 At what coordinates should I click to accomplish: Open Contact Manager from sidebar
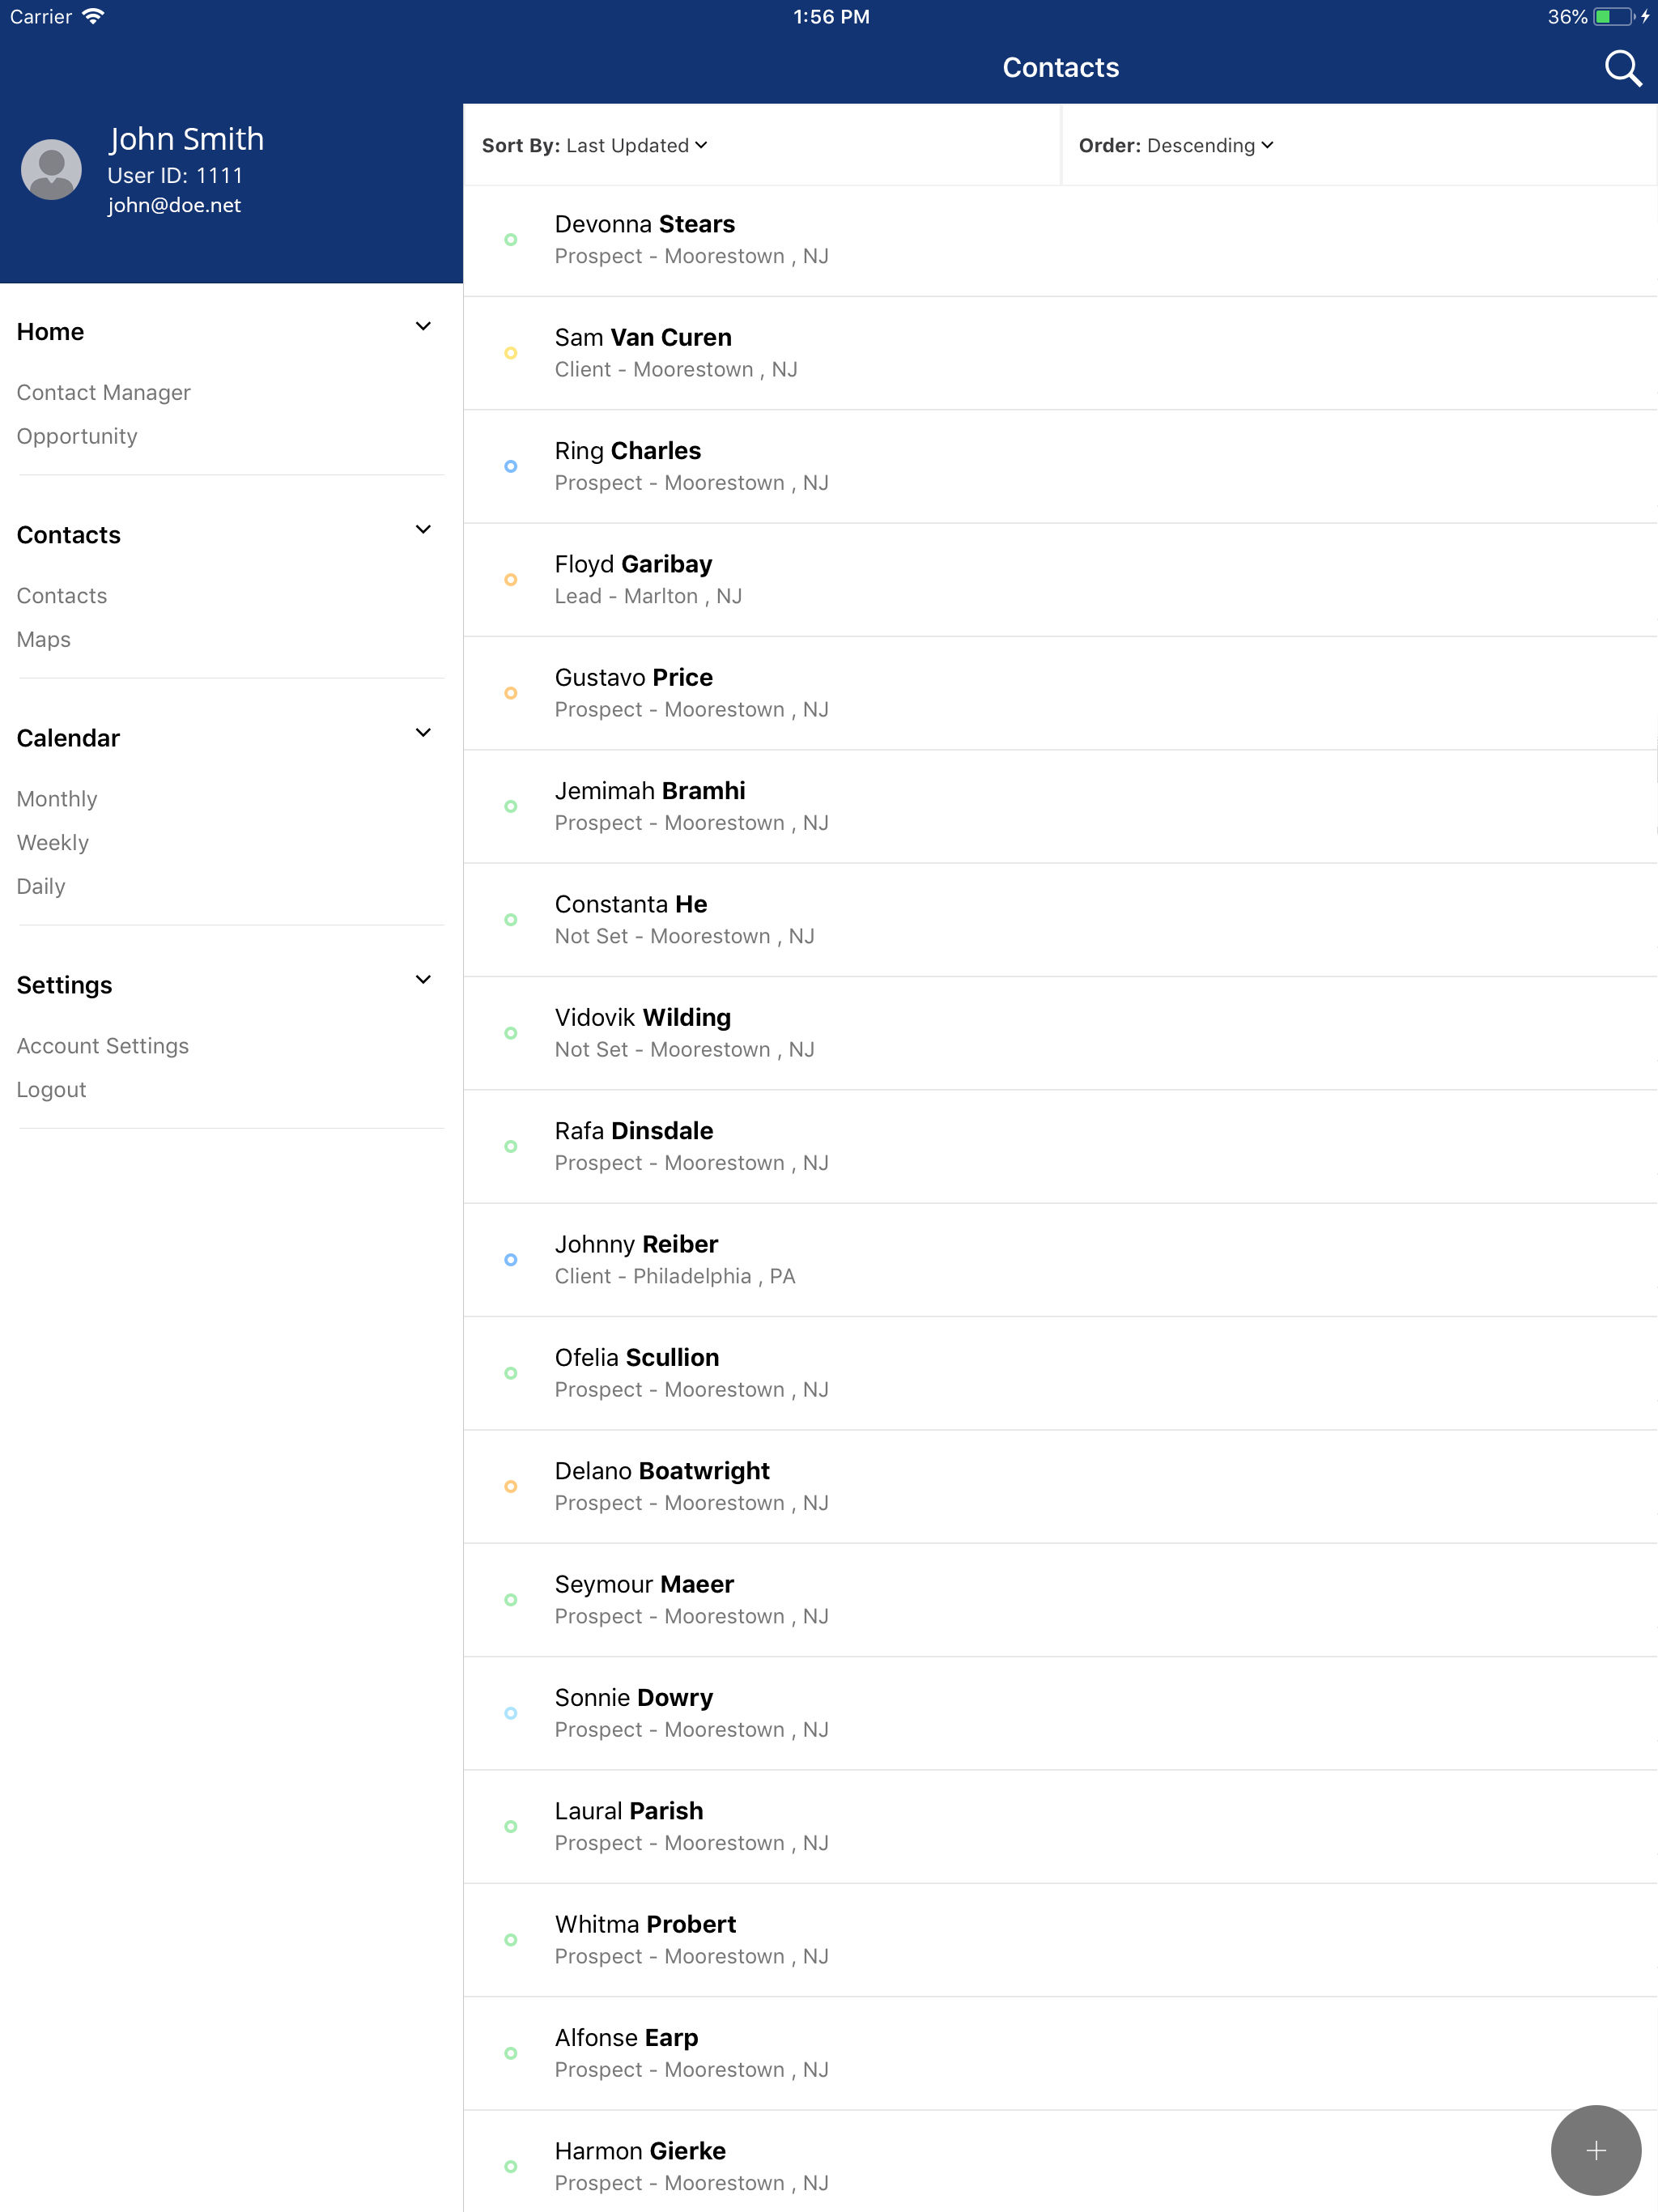point(103,392)
